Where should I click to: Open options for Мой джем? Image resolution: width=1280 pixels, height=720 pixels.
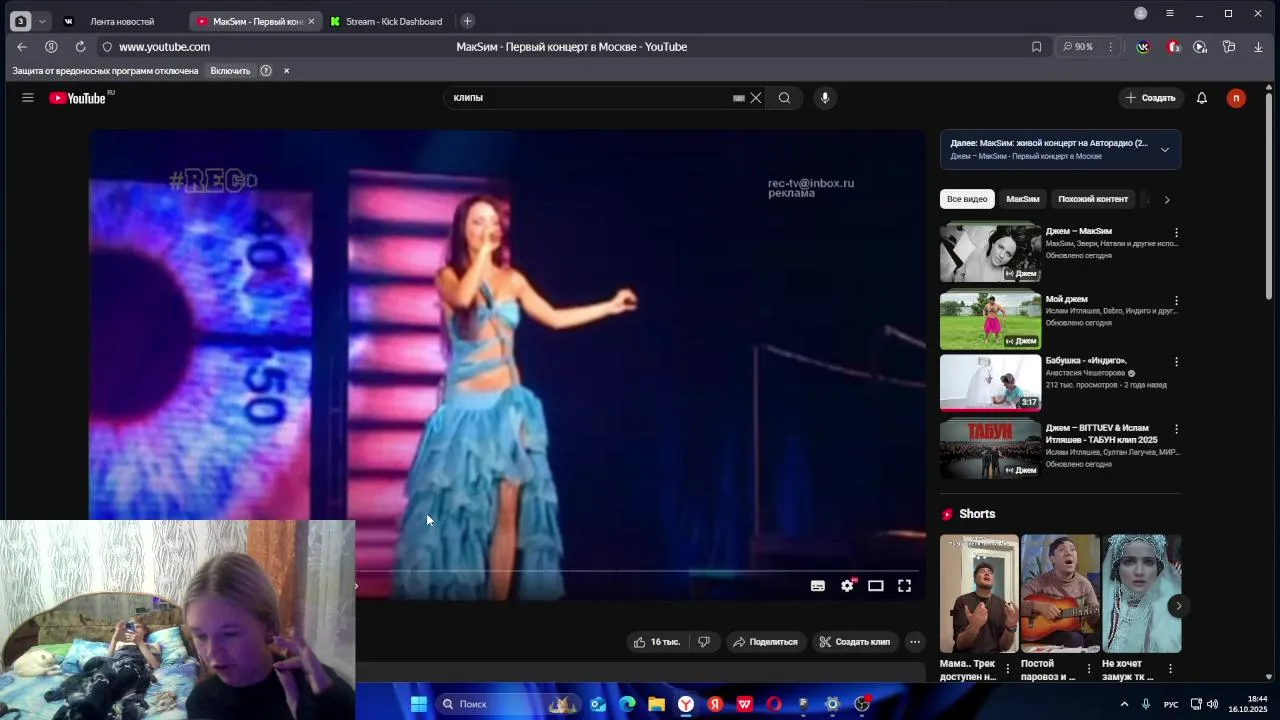coord(1176,301)
